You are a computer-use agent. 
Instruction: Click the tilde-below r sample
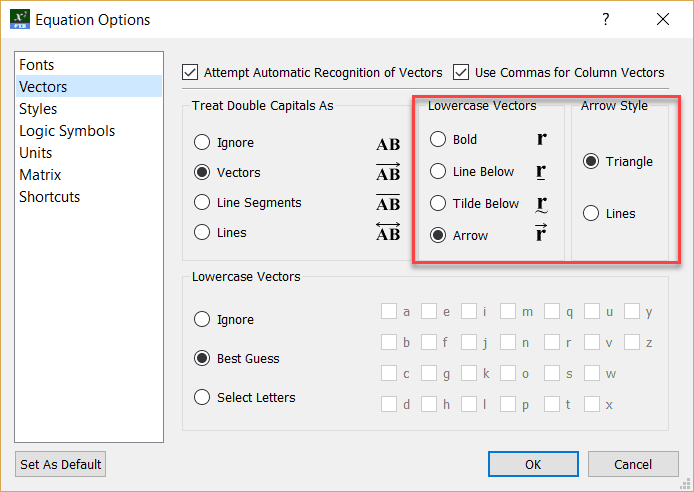(542, 204)
